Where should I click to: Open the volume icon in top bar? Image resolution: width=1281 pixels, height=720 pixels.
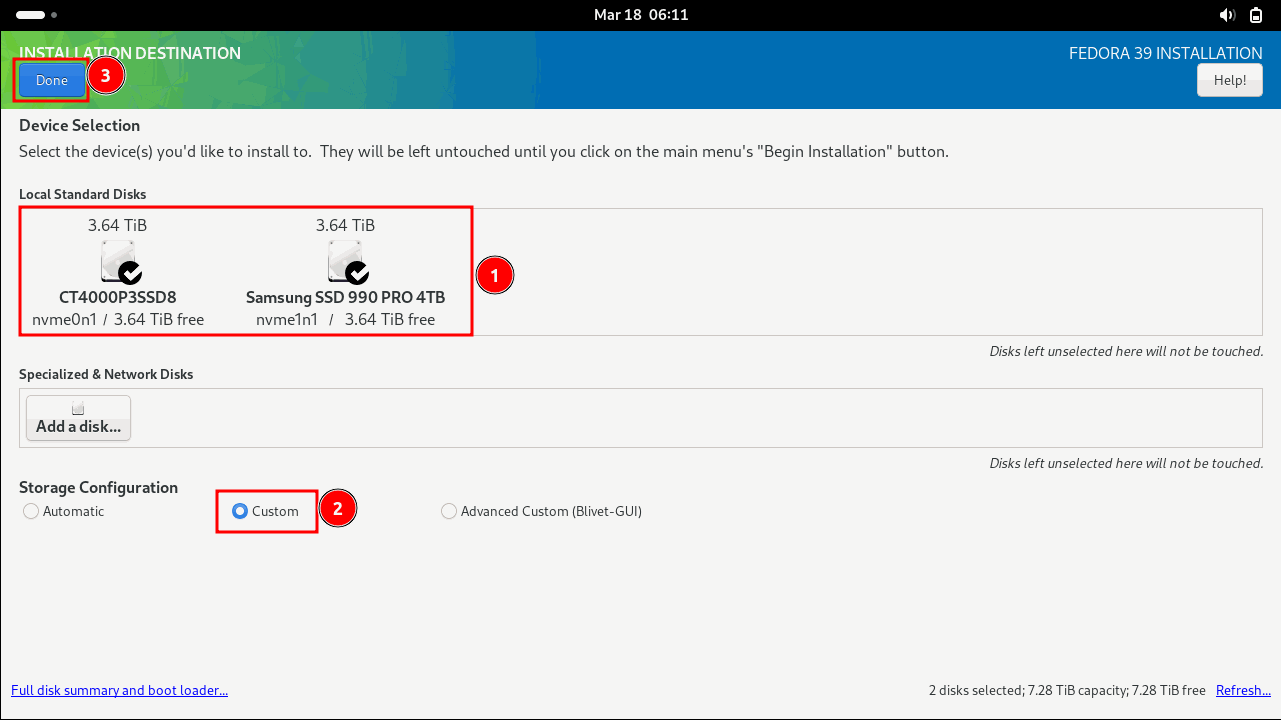(1227, 15)
